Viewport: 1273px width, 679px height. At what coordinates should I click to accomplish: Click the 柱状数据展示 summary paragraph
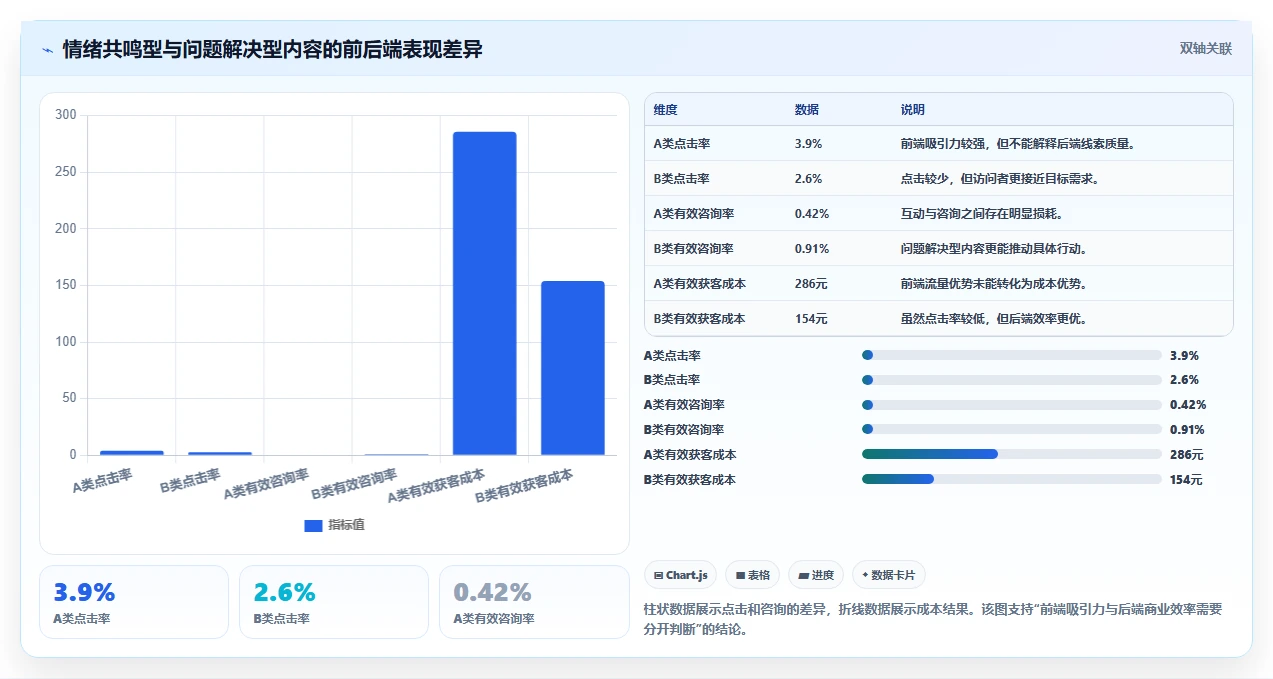point(934,619)
